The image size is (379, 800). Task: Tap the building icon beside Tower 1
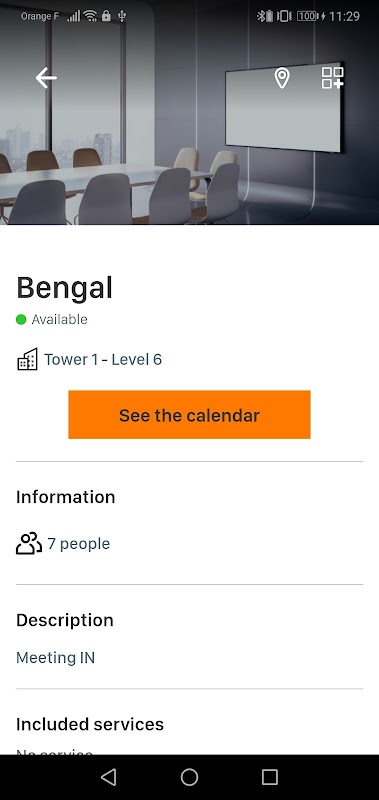click(28, 359)
